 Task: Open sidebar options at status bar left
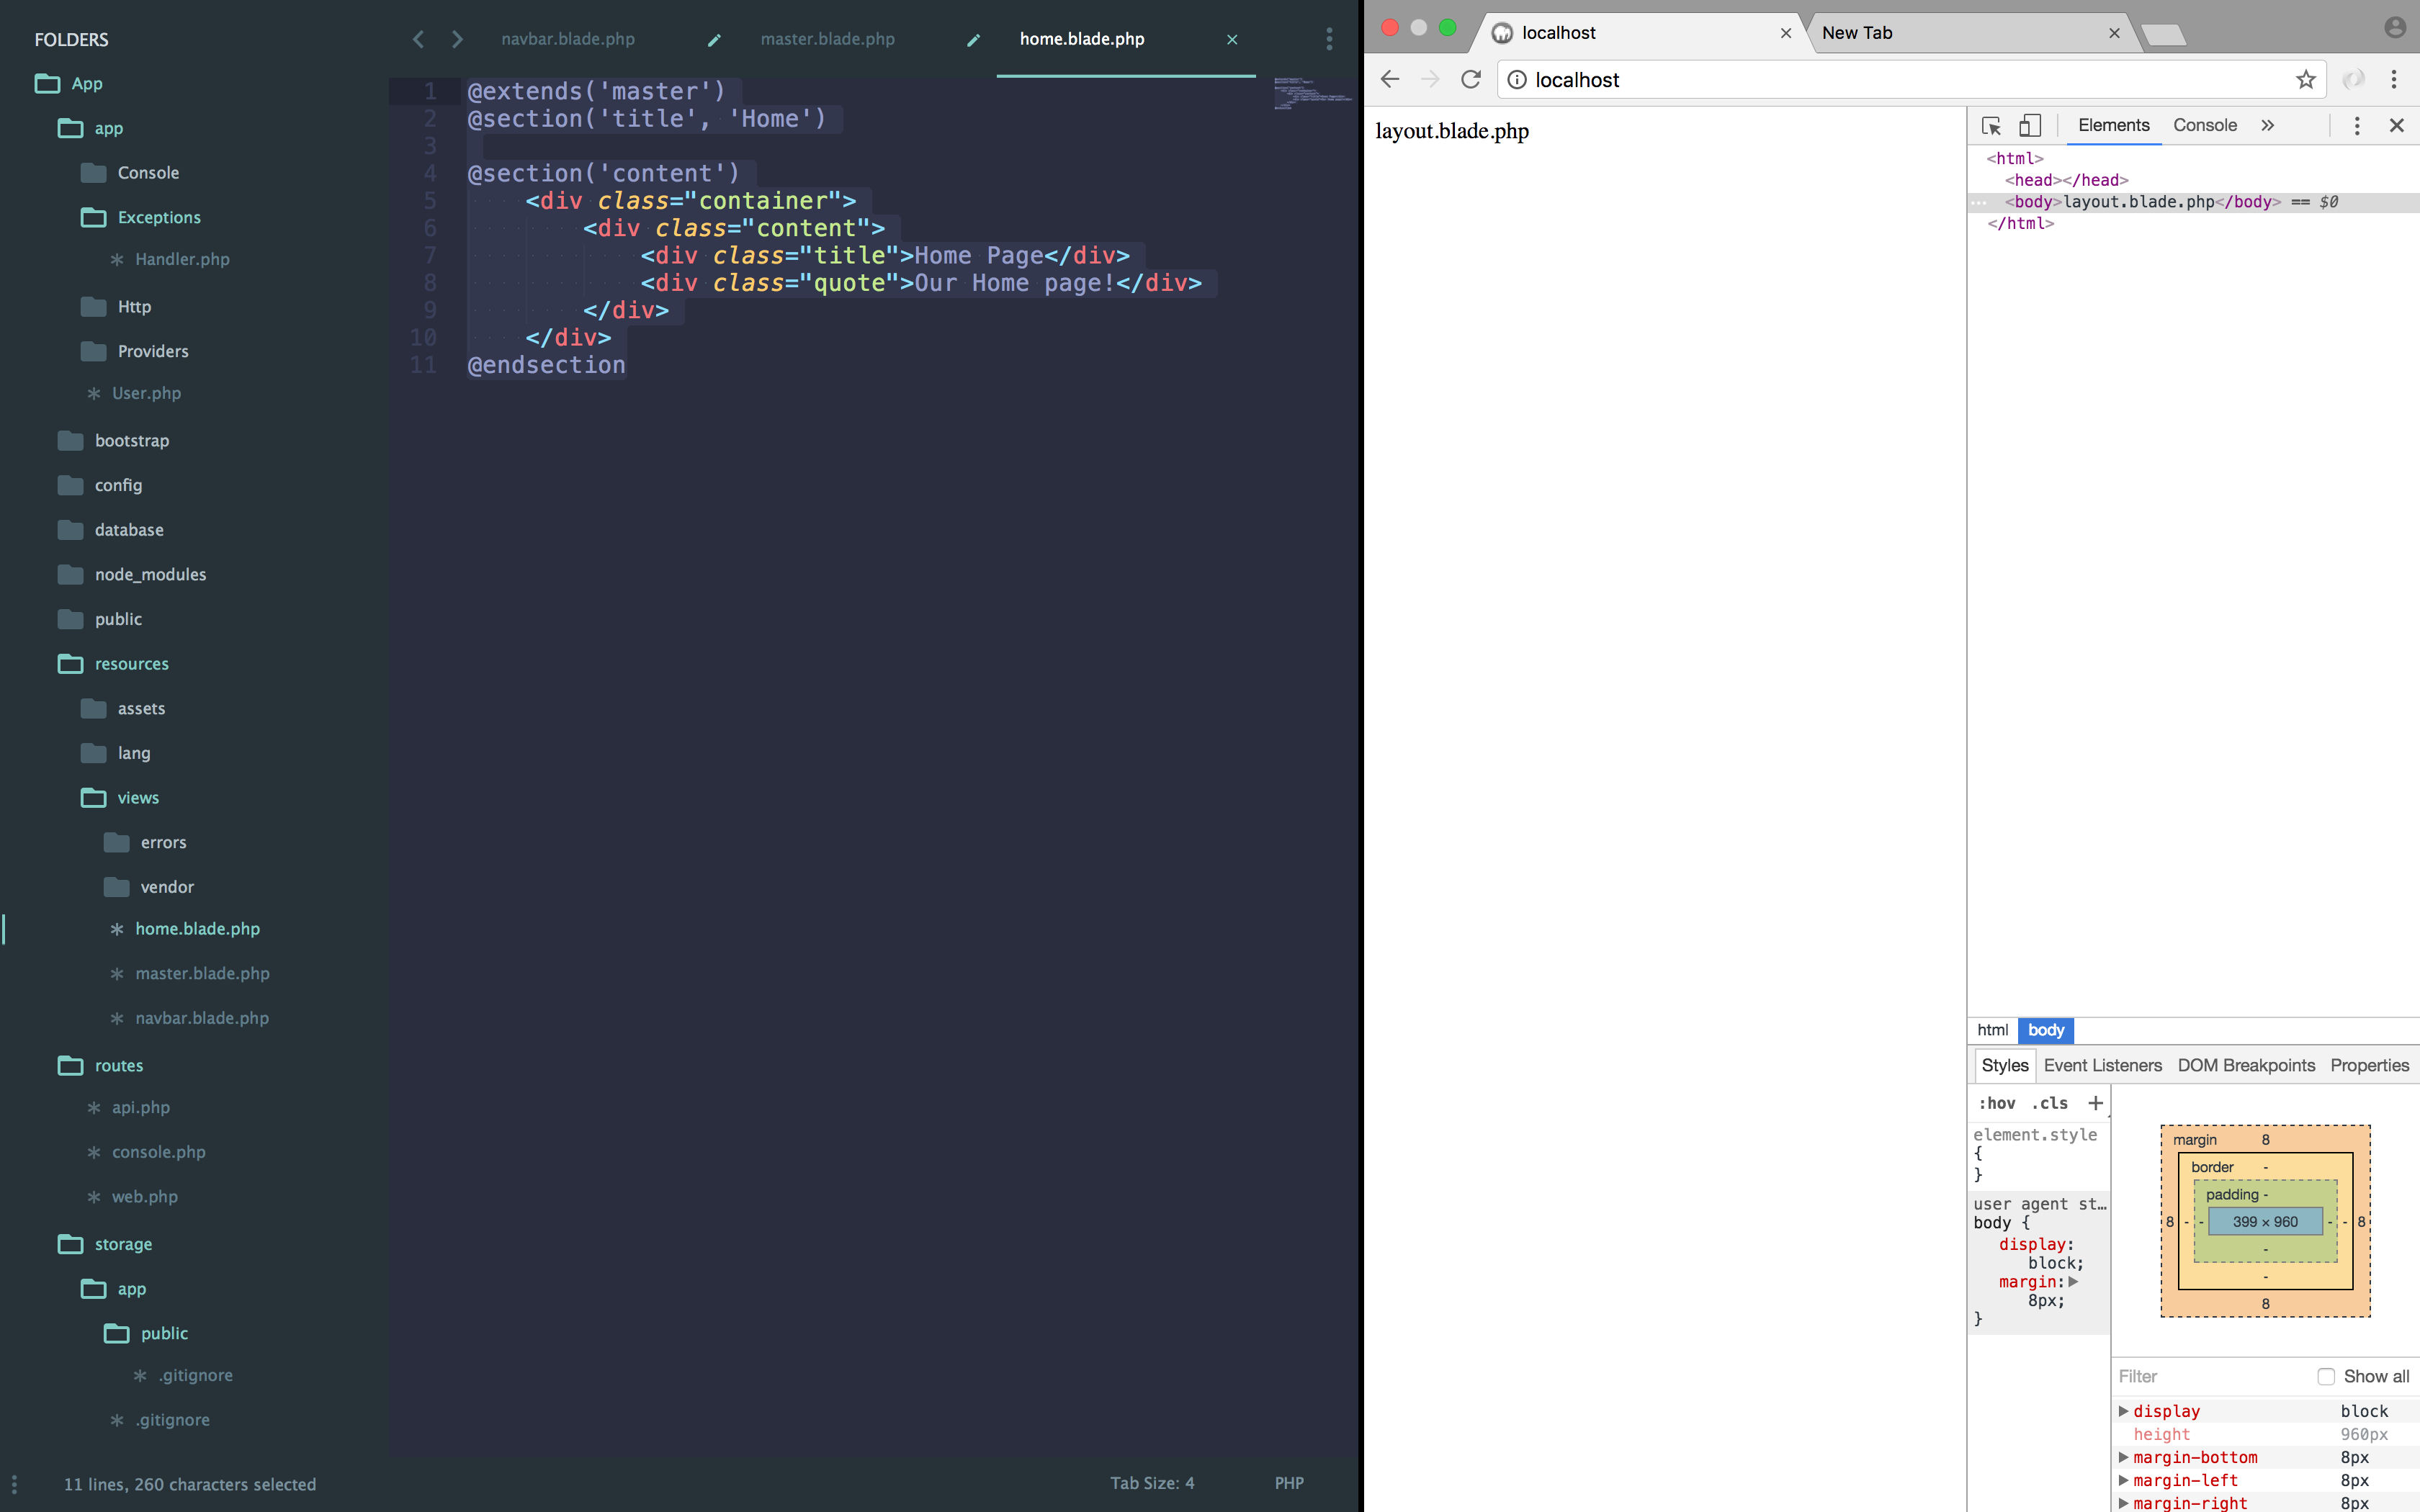[x=14, y=1484]
